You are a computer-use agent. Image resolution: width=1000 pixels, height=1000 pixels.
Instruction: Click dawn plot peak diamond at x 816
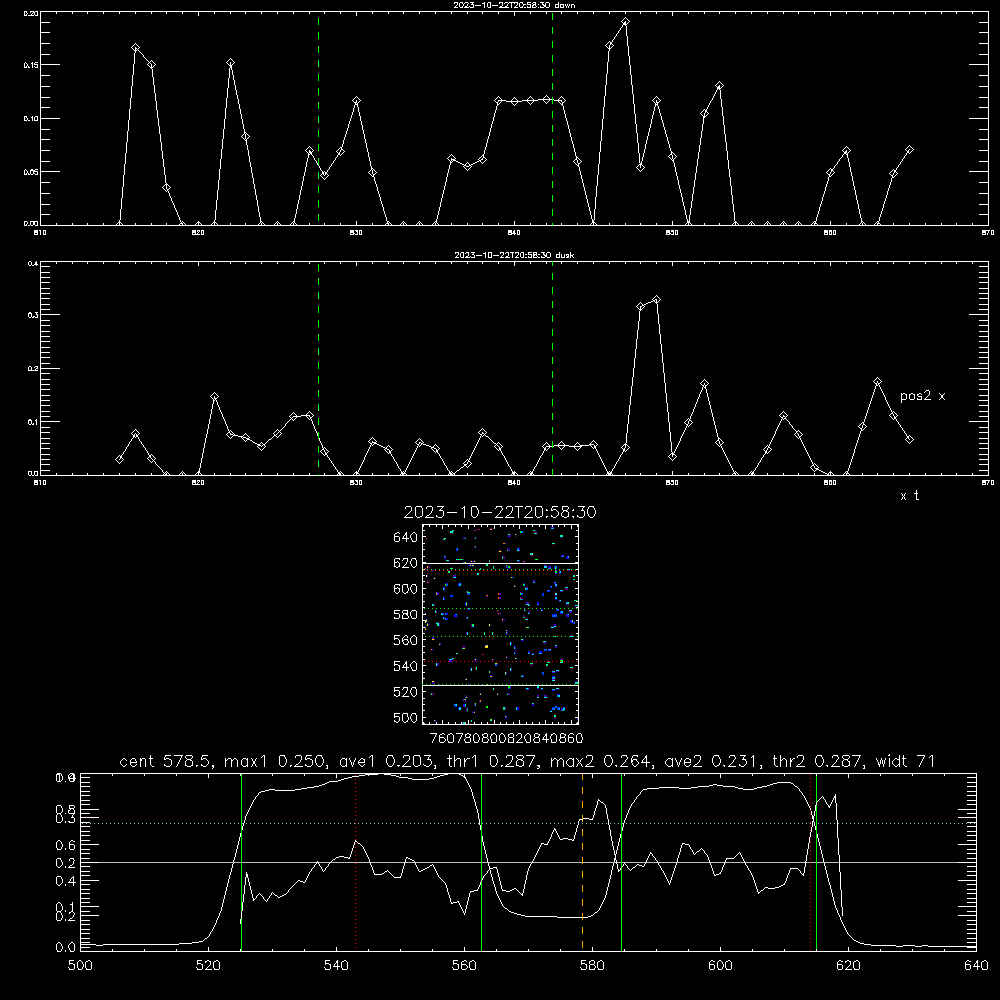tap(135, 48)
